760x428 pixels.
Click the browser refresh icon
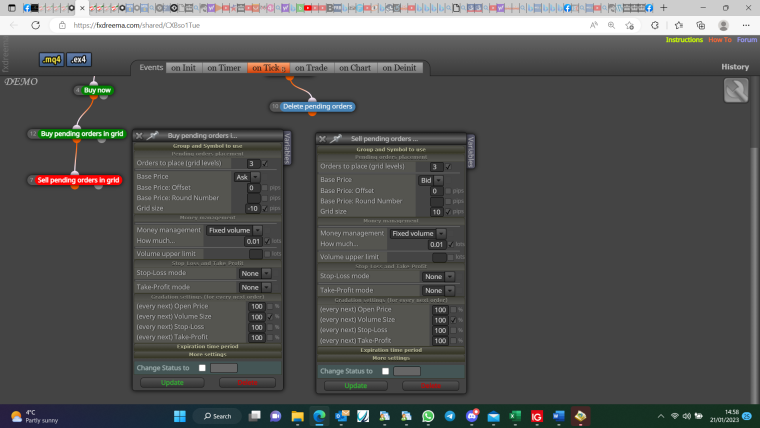click(35, 25)
